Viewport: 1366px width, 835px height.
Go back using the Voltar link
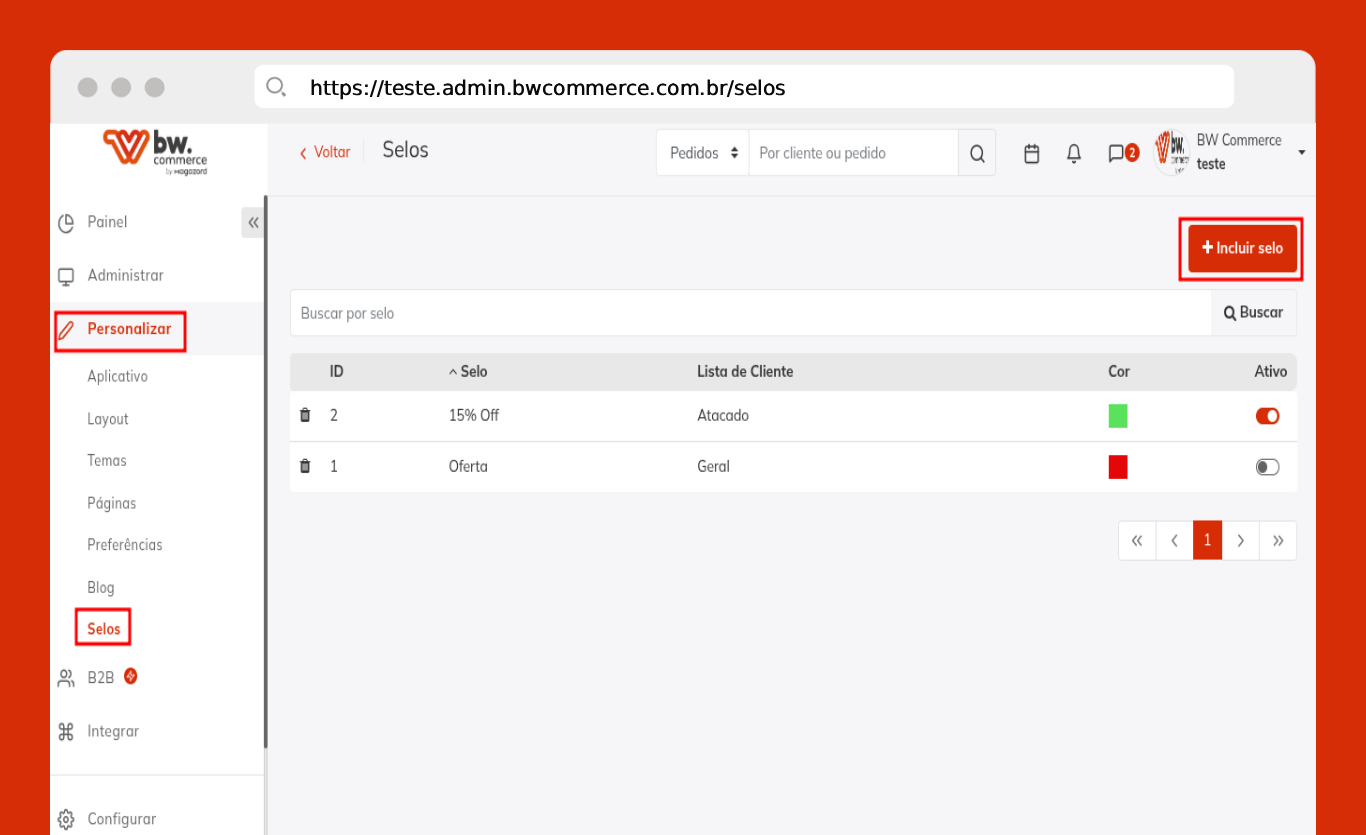pyautogui.click(x=325, y=152)
